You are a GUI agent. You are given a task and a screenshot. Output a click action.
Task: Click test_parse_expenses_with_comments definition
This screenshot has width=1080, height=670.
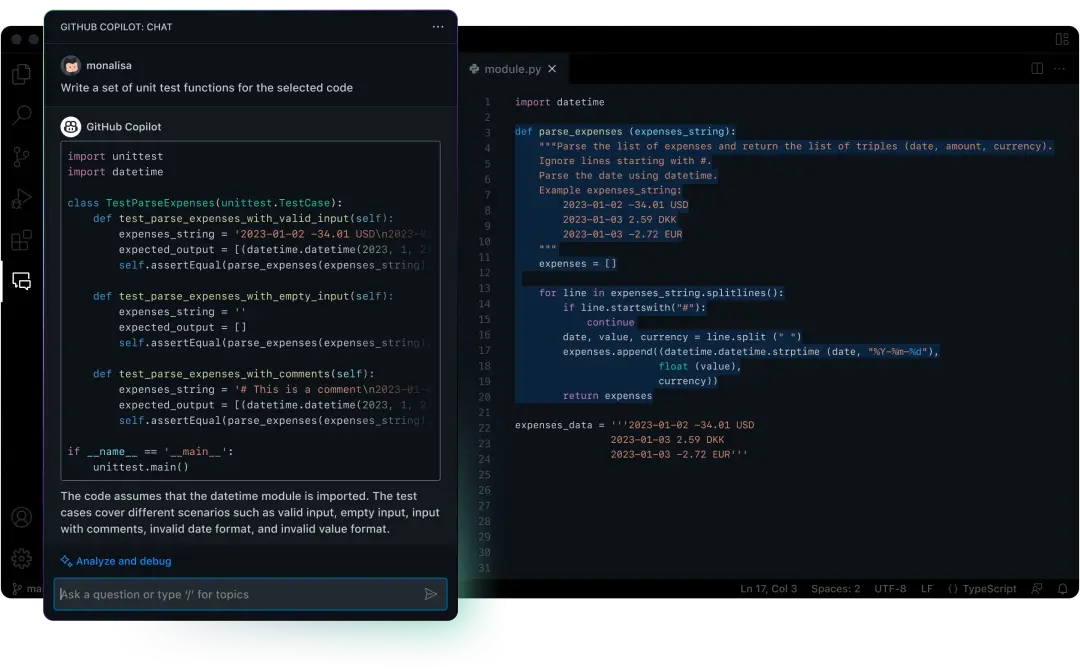tap(233, 374)
